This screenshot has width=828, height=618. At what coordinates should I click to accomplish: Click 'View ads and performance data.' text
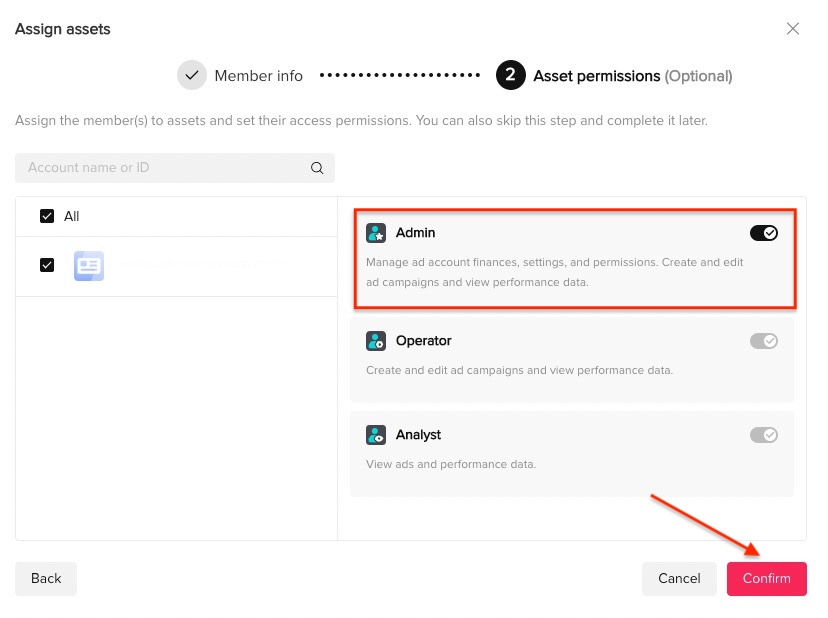(451, 464)
